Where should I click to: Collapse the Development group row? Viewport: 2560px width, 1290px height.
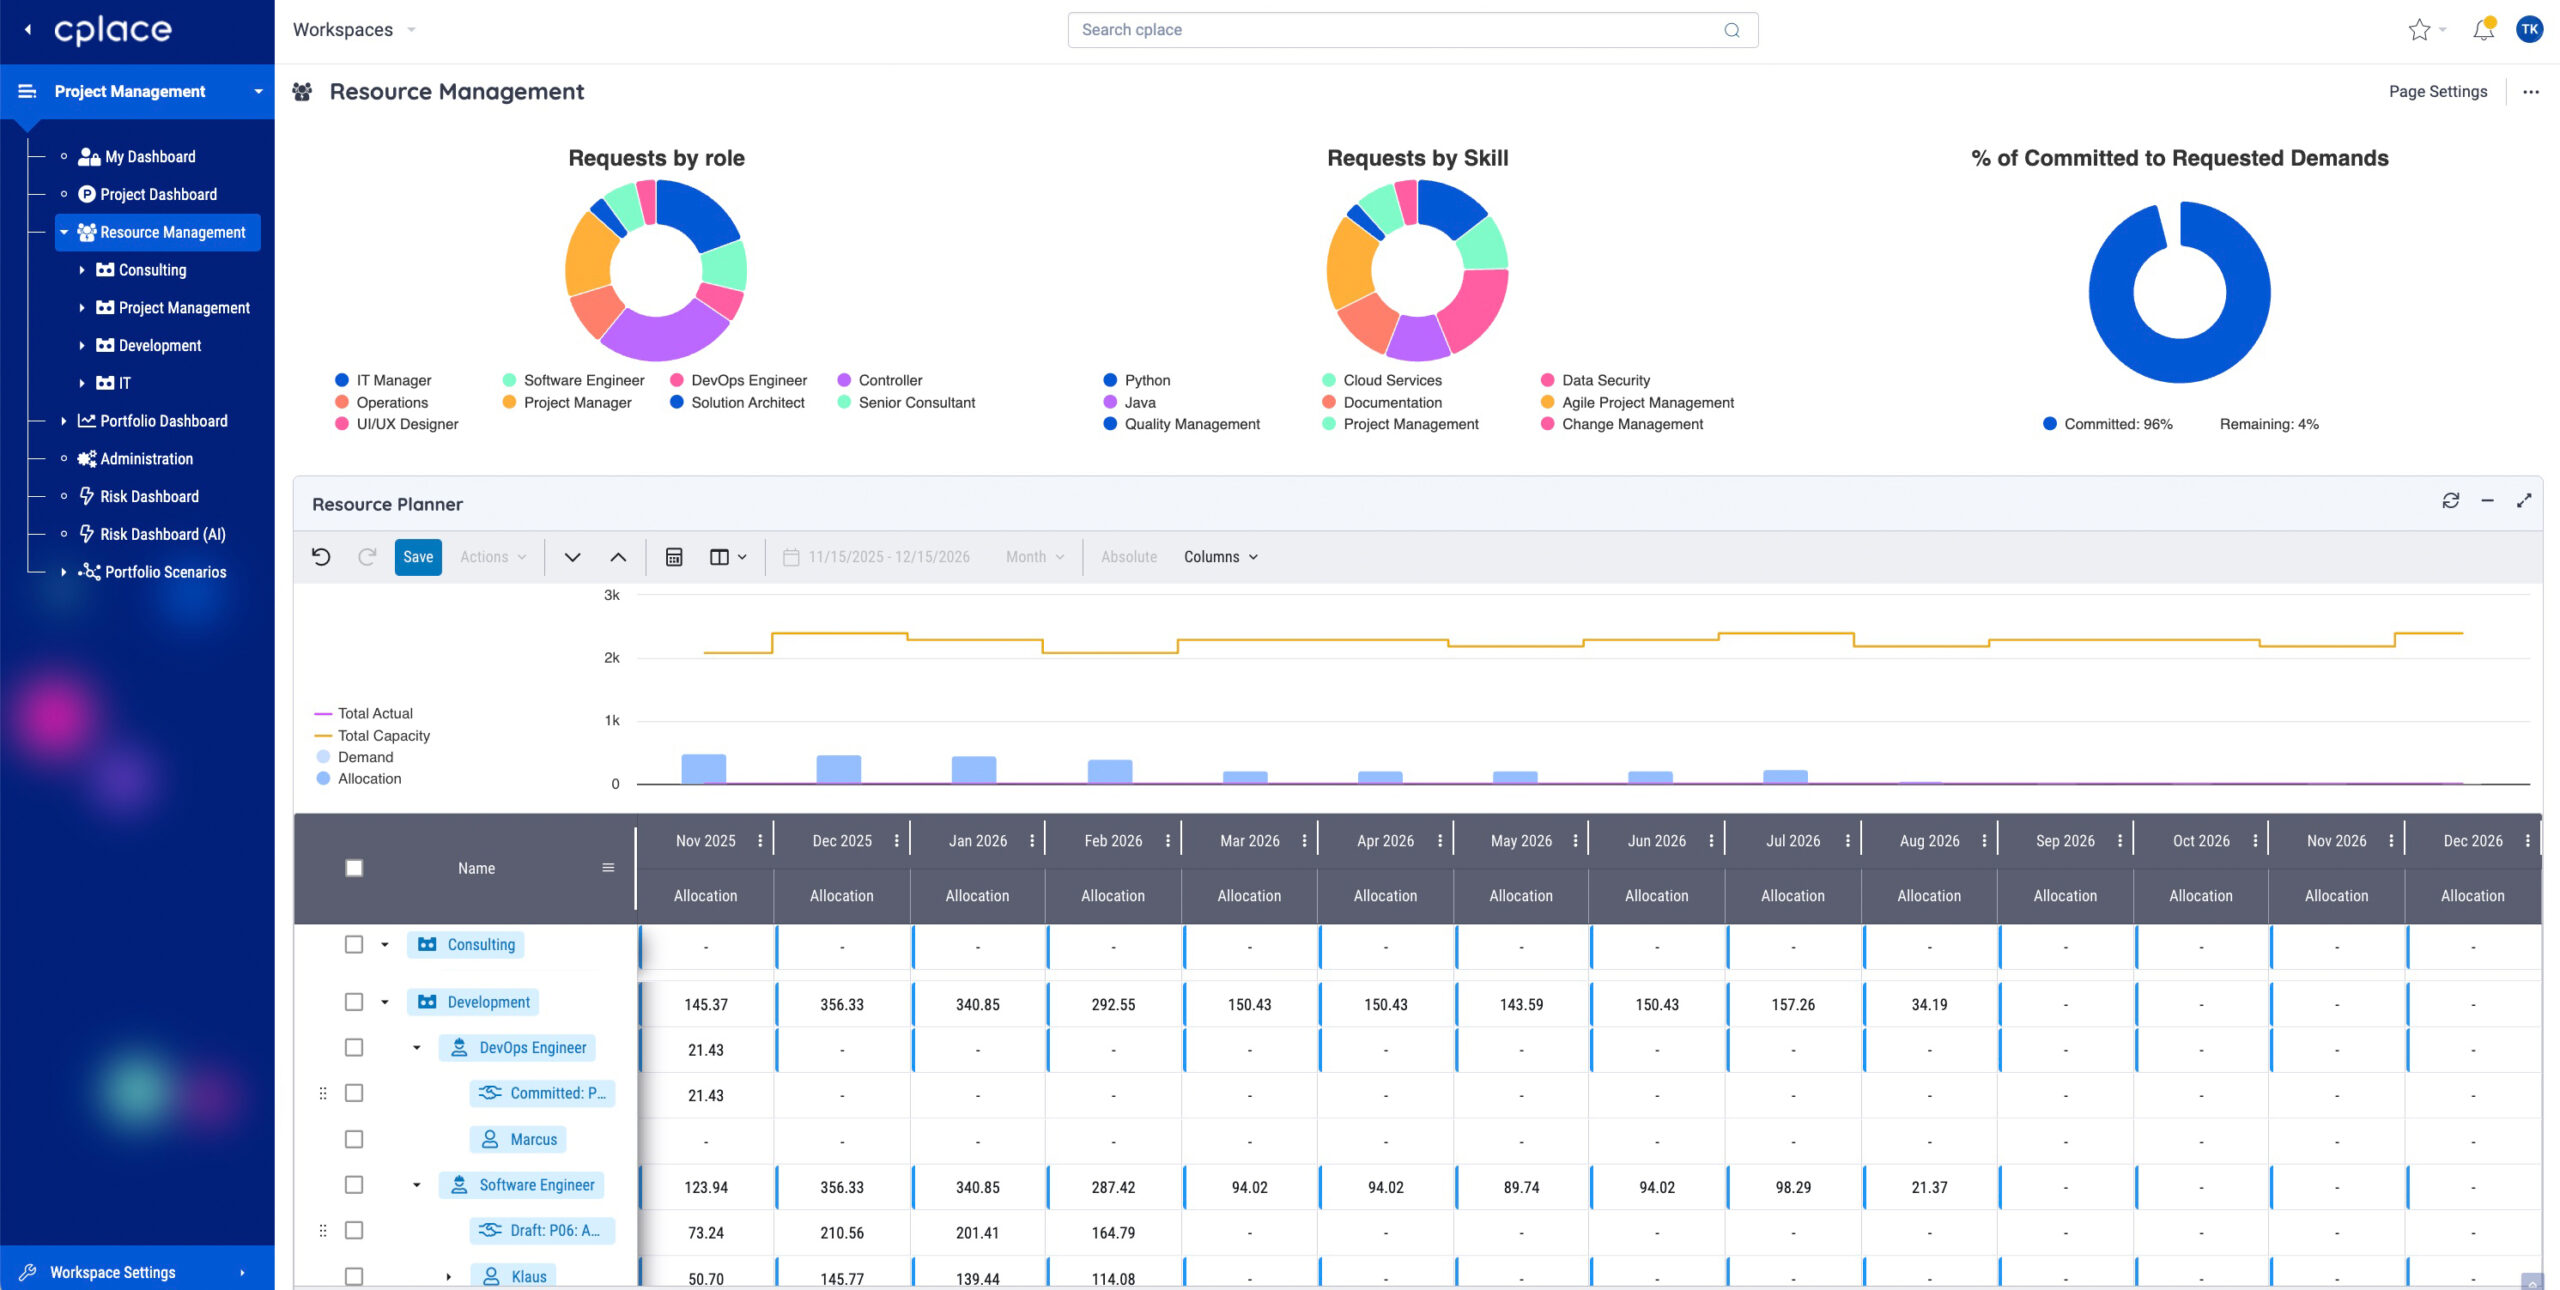[385, 1002]
